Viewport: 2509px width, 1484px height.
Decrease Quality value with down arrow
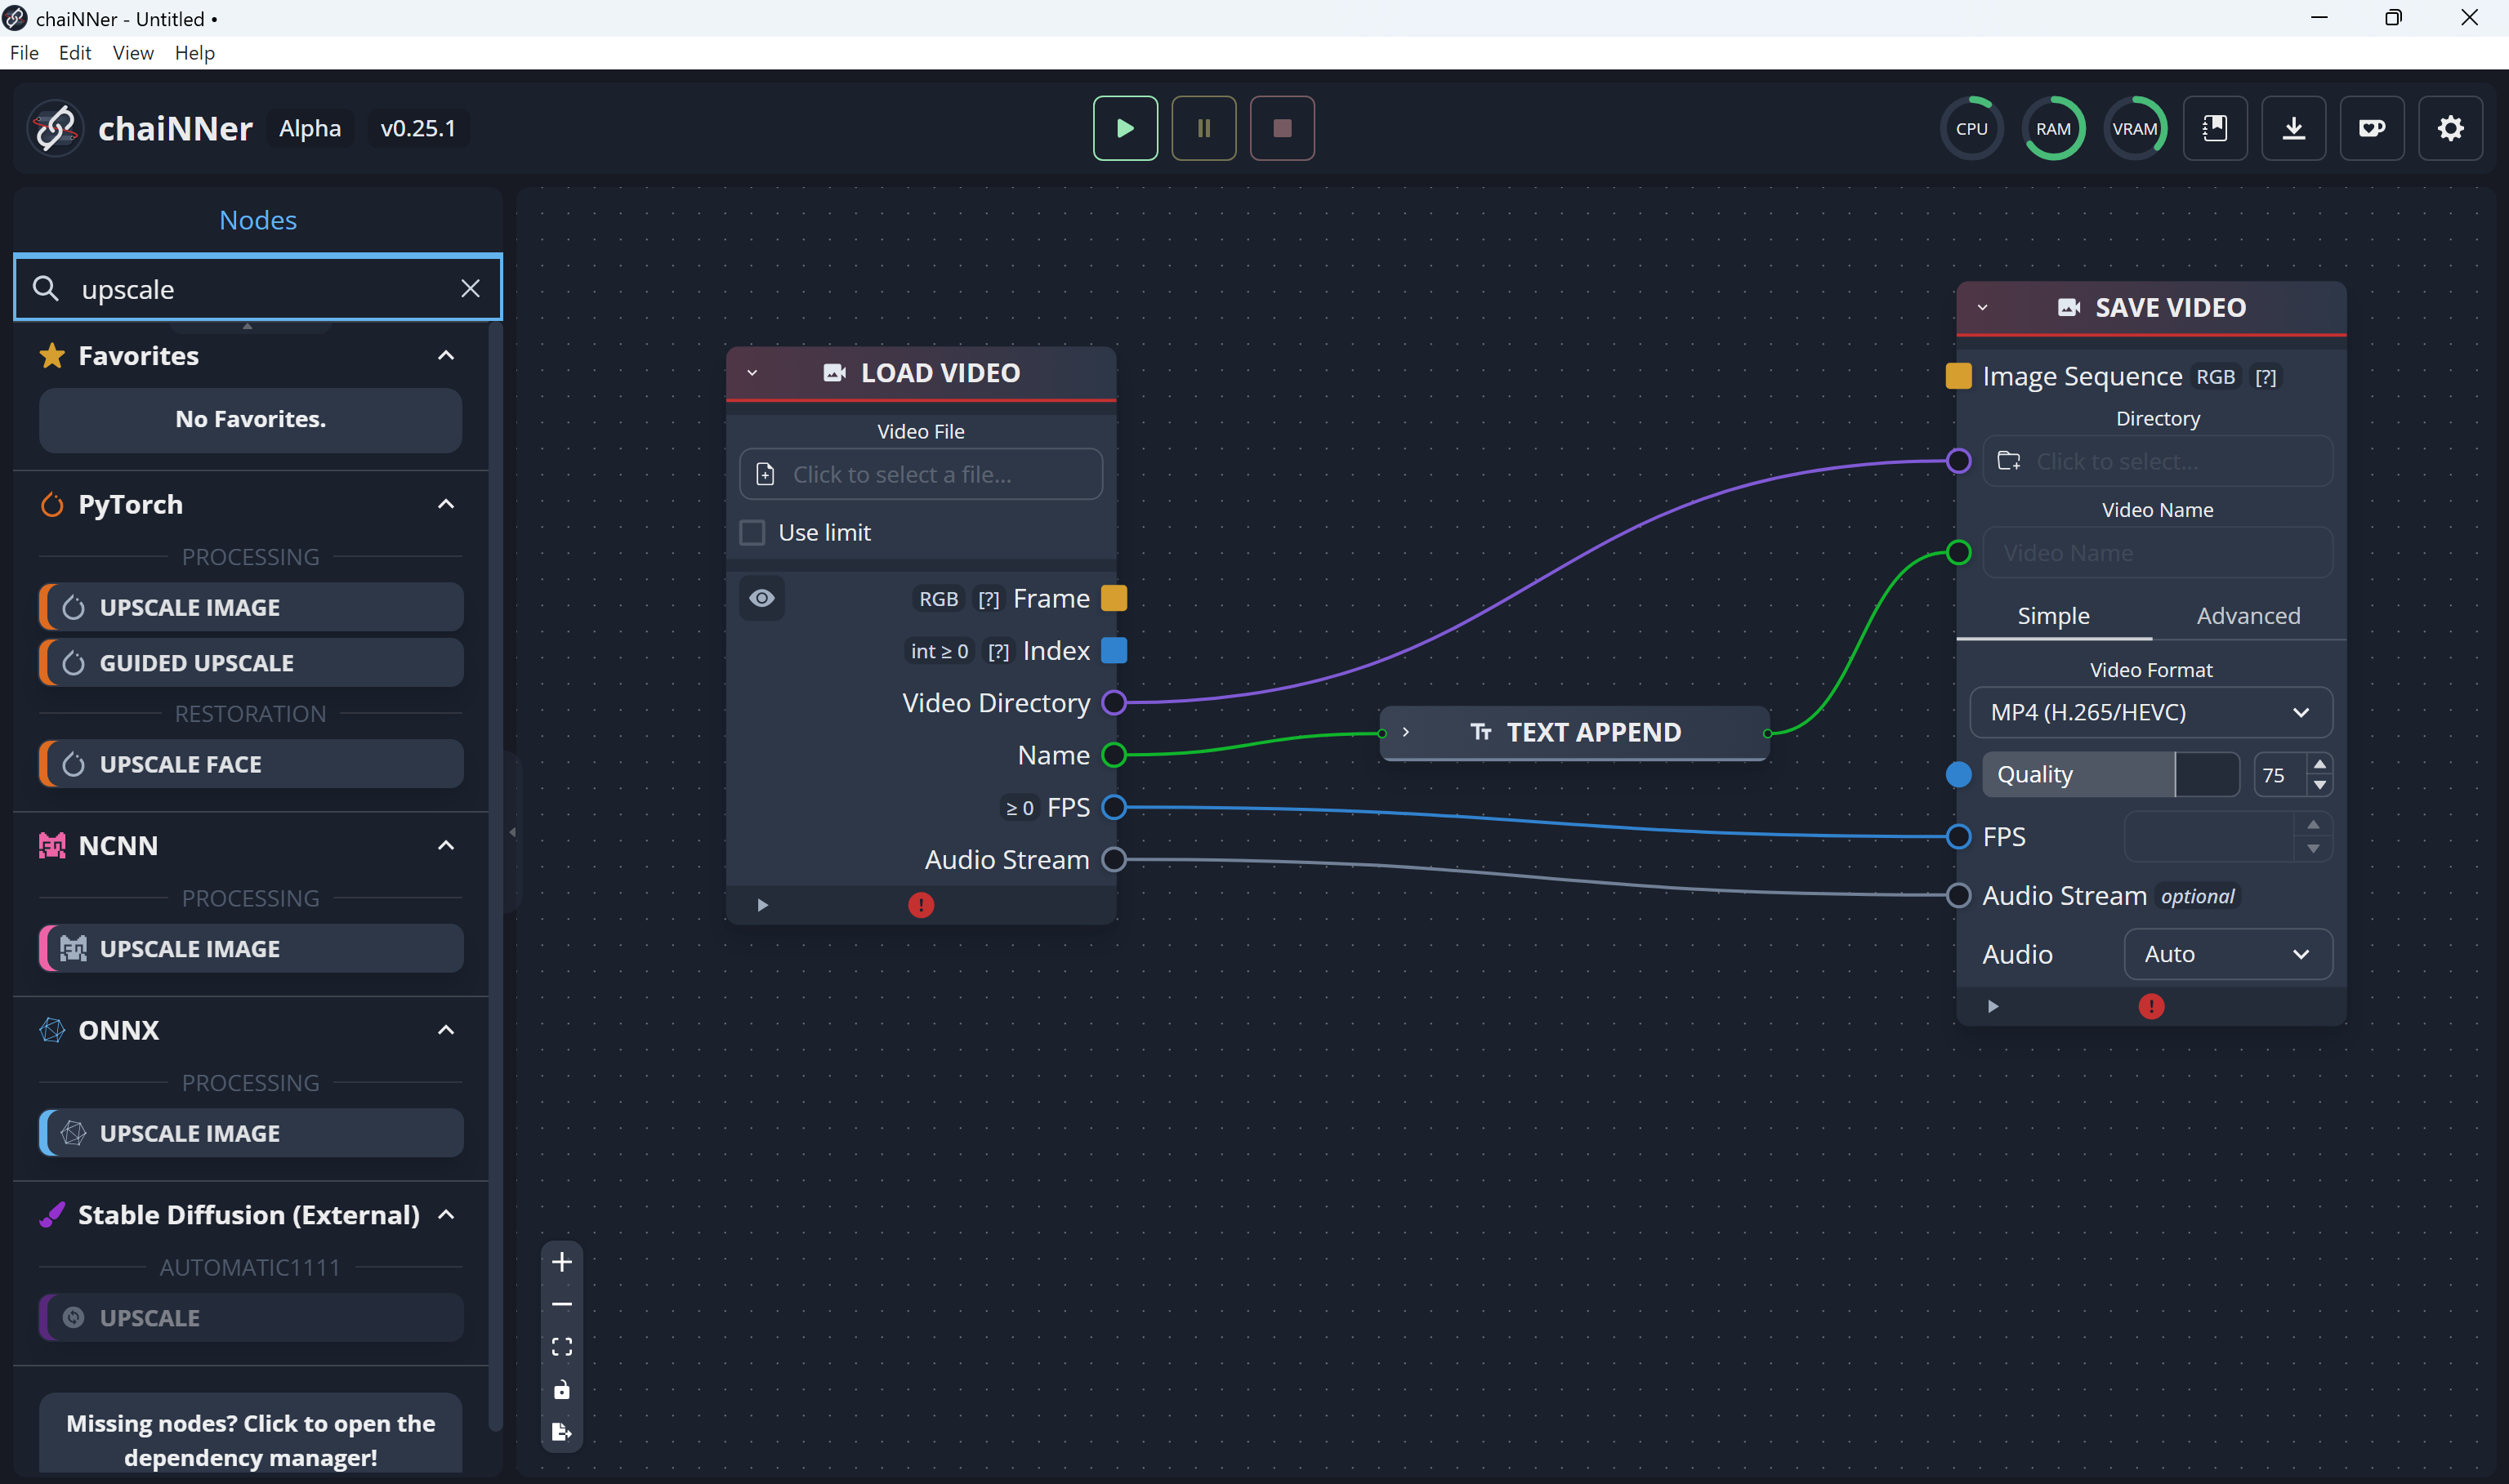tap(2319, 786)
